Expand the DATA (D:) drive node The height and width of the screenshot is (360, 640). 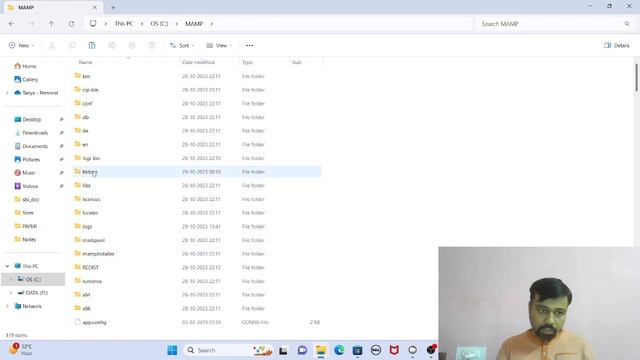click(x=11, y=293)
